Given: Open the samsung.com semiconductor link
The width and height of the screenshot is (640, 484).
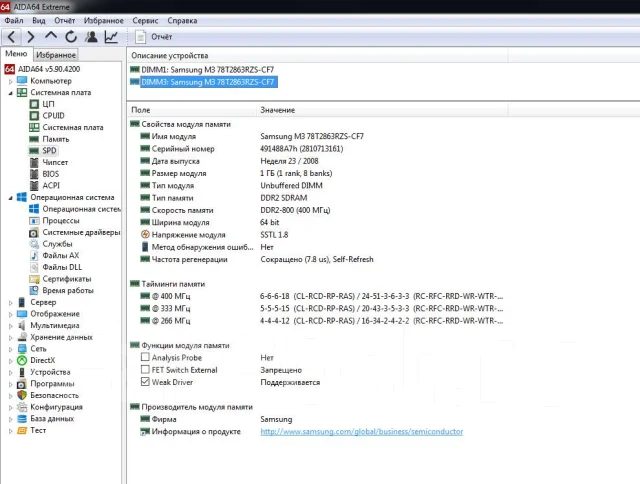Looking at the screenshot, I should point(362,432).
